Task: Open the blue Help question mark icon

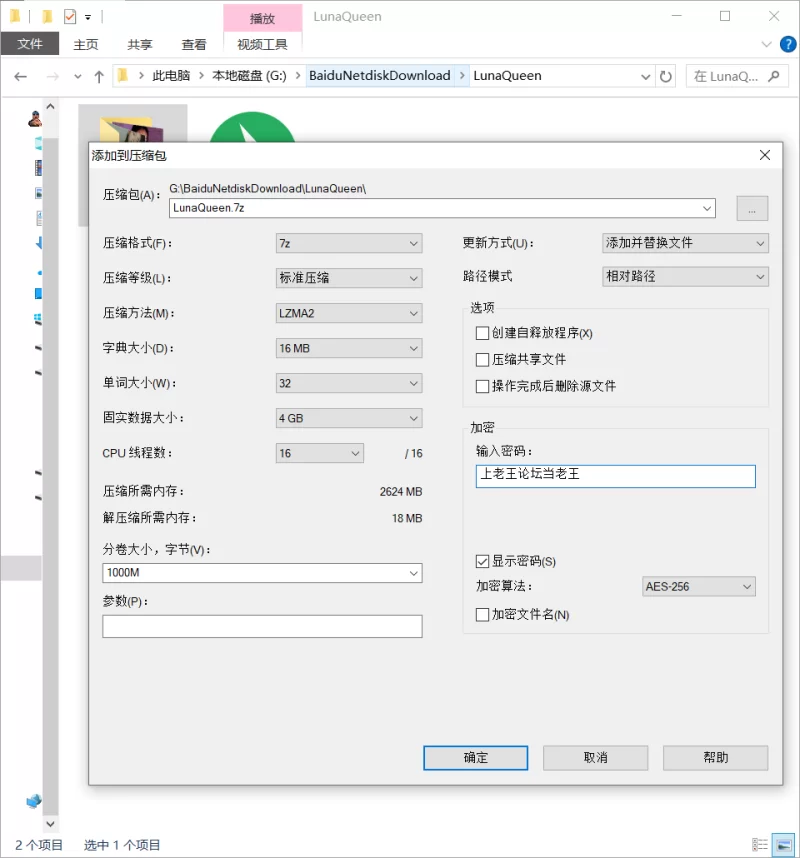Action: click(x=786, y=44)
